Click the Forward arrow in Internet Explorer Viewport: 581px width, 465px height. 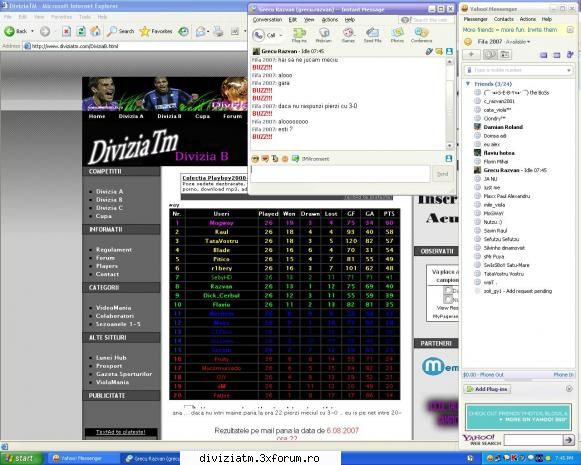point(45,31)
